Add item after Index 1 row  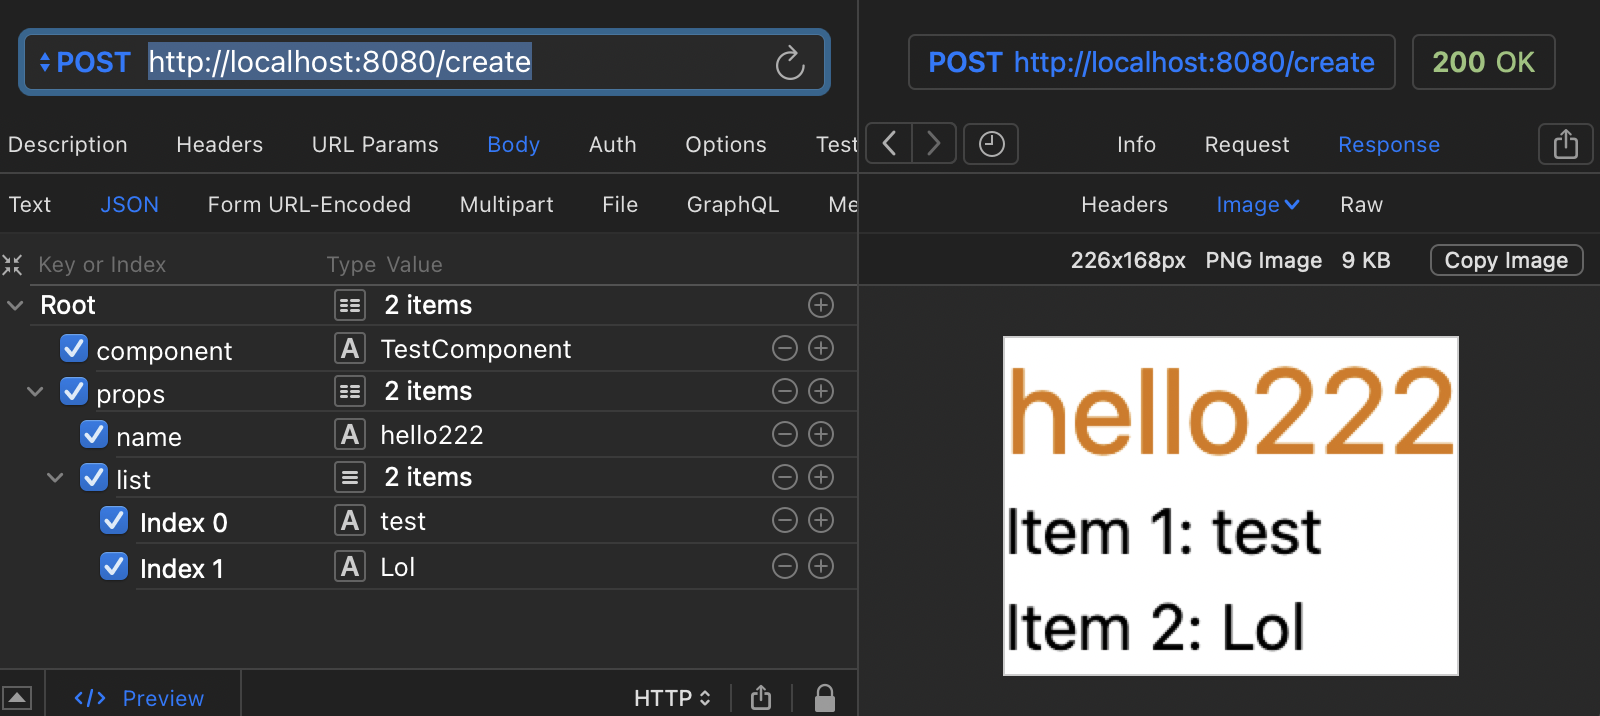coord(821,566)
